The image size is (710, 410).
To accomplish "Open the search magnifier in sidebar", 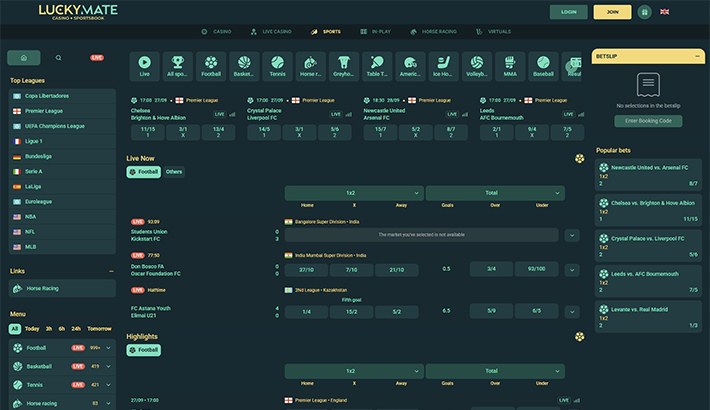I will [58, 58].
